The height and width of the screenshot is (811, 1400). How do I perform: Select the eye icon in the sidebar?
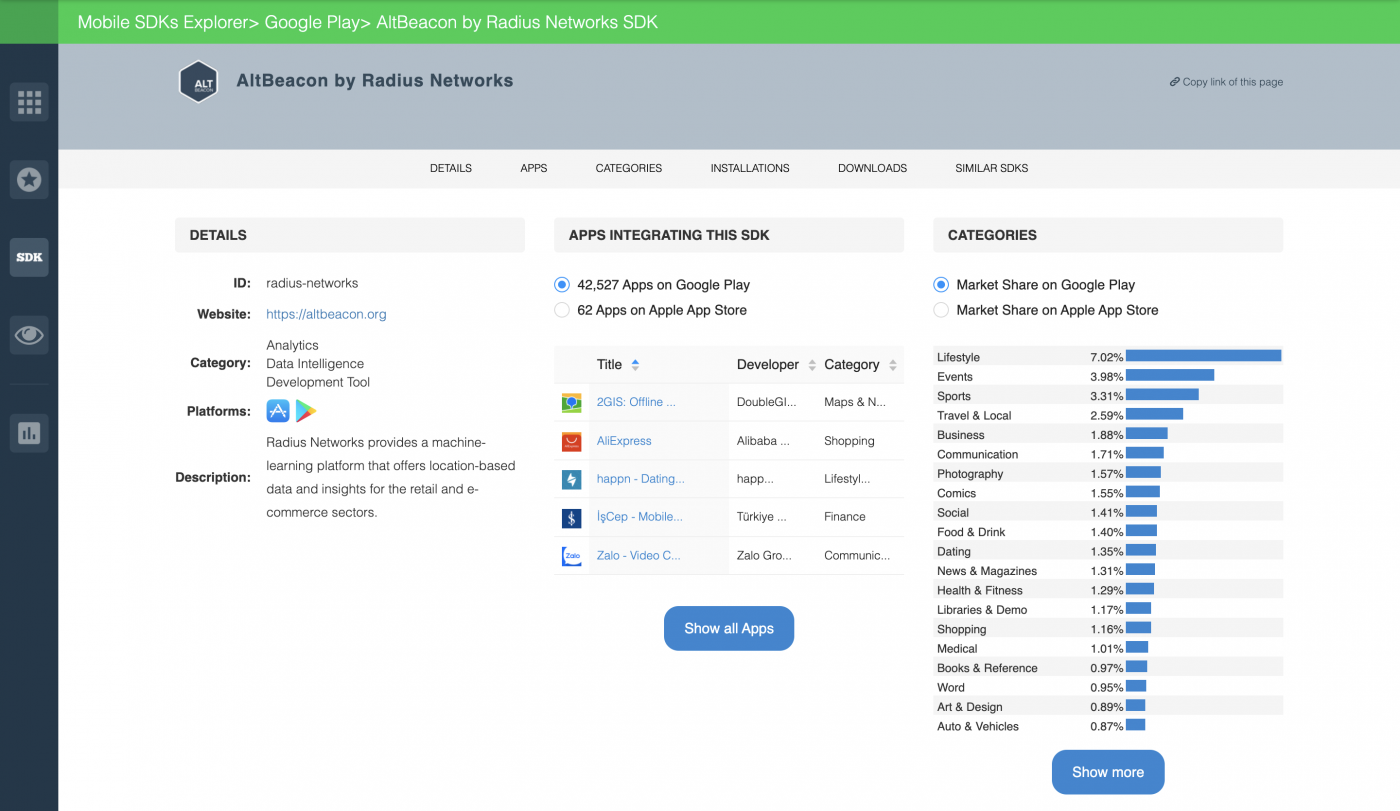click(29, 335)
